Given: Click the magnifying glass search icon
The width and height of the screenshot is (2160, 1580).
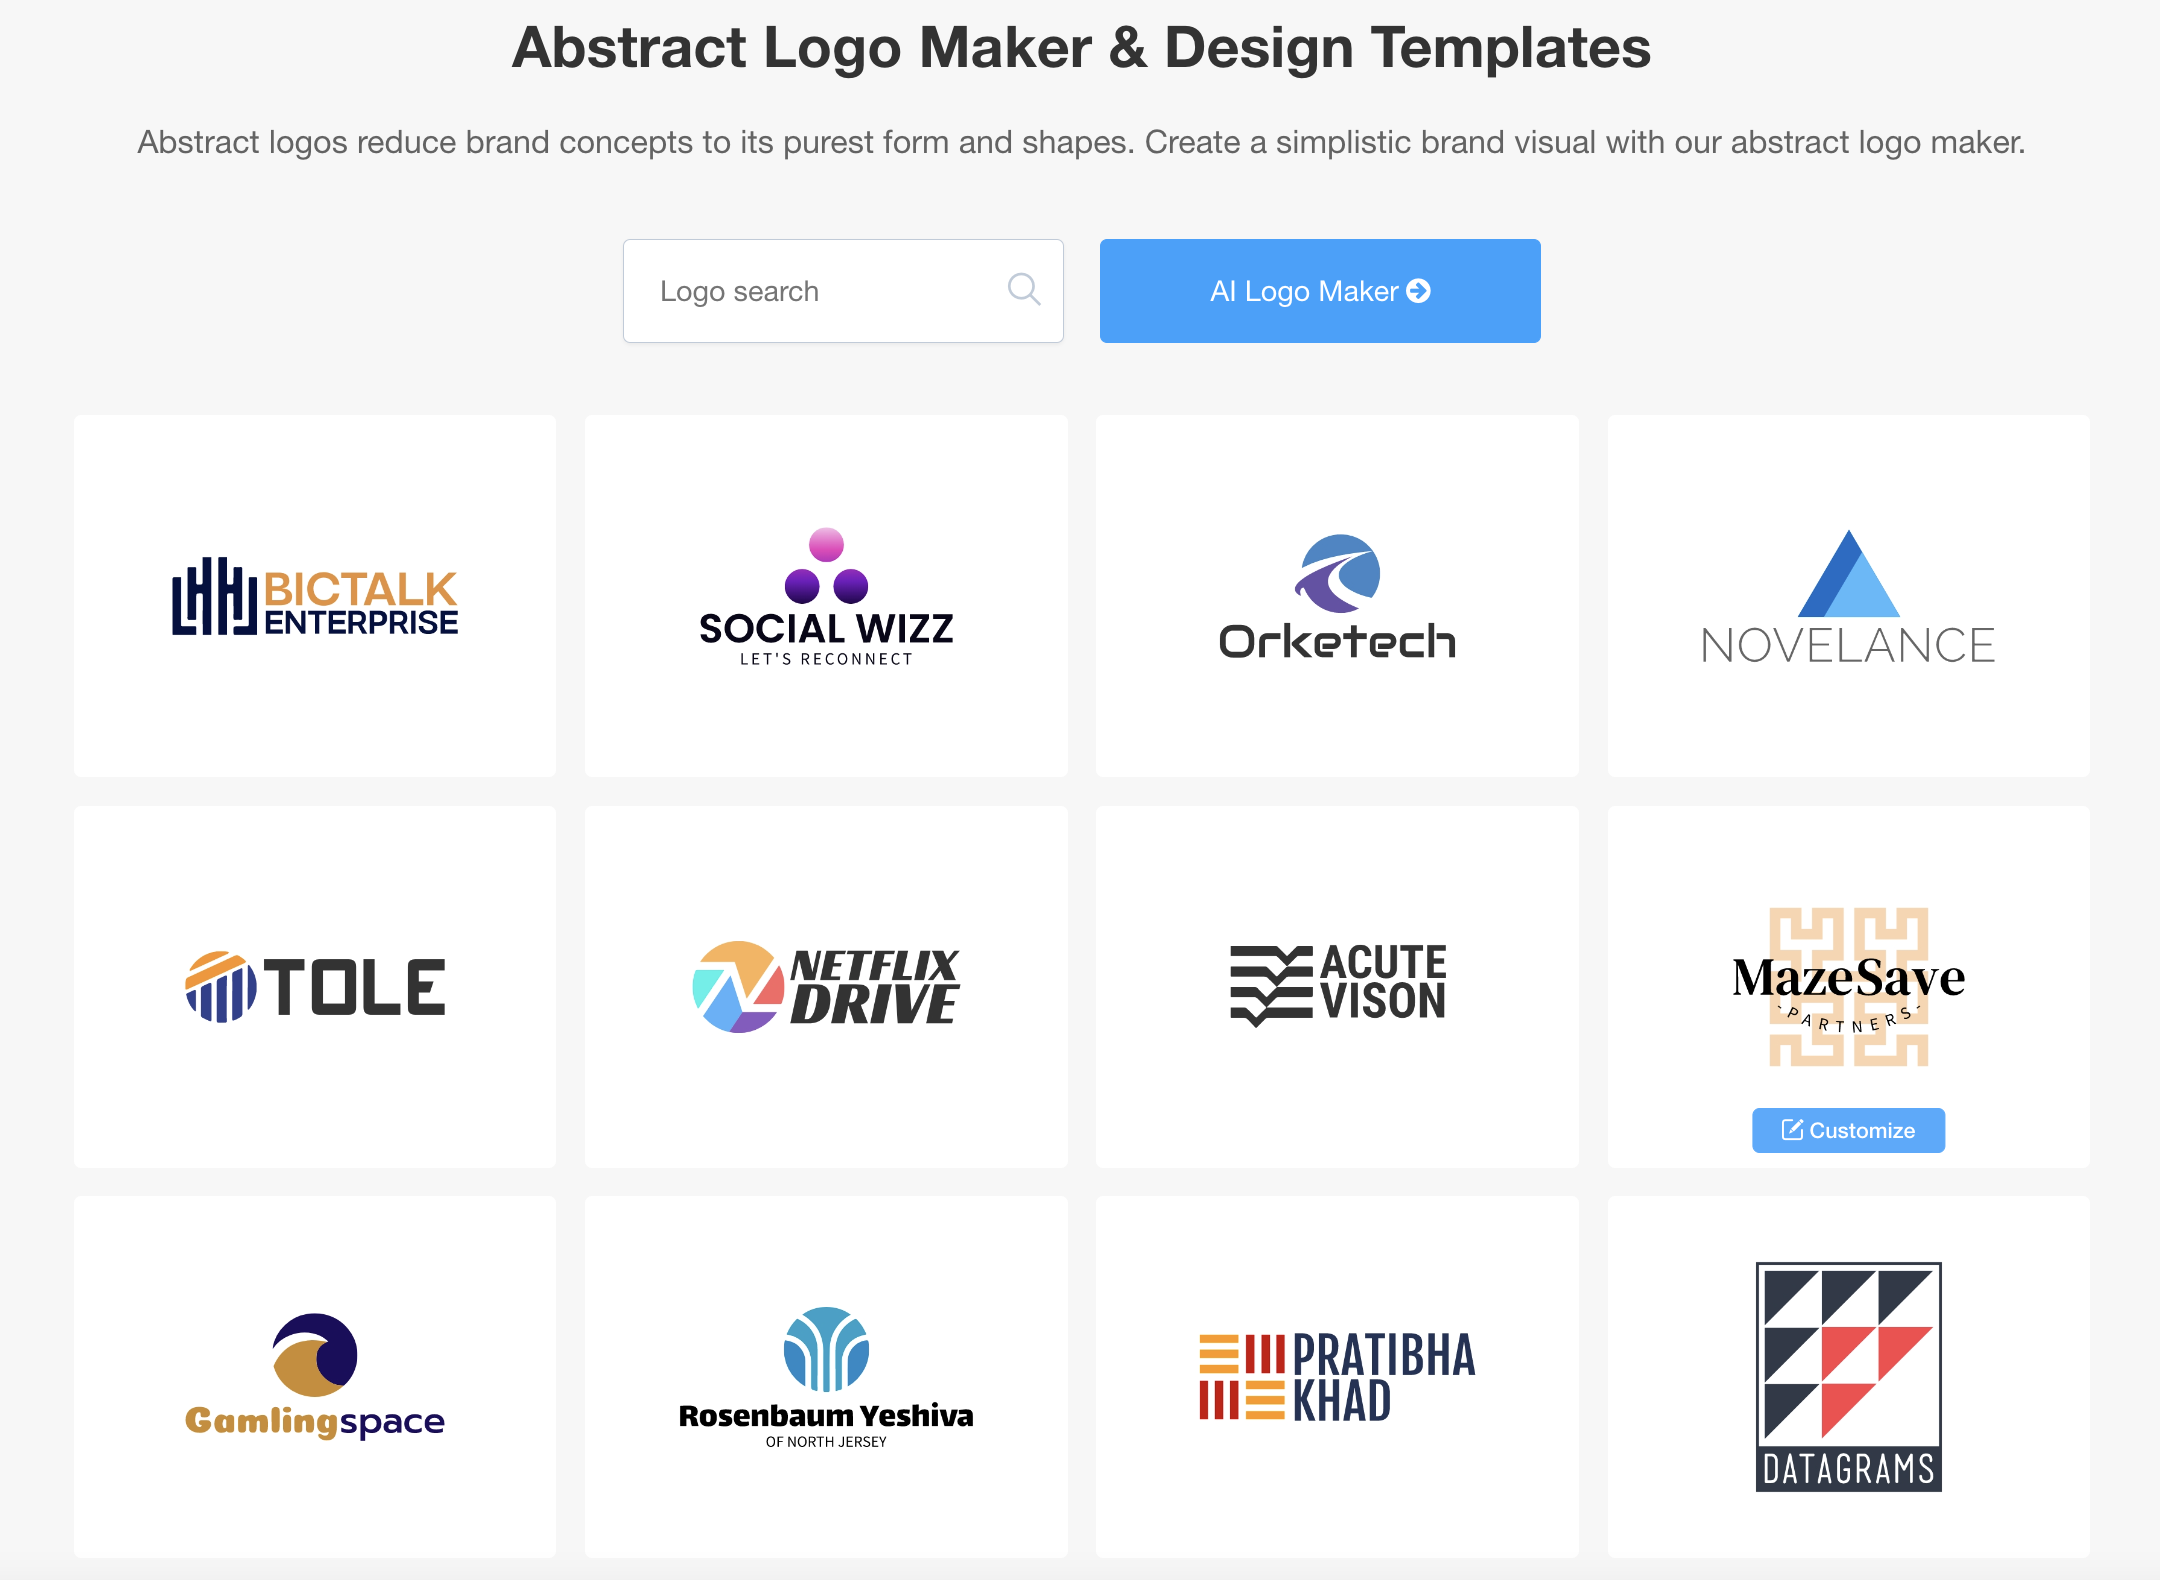Looking at the screenshot, I should (x=1023, y=290).
